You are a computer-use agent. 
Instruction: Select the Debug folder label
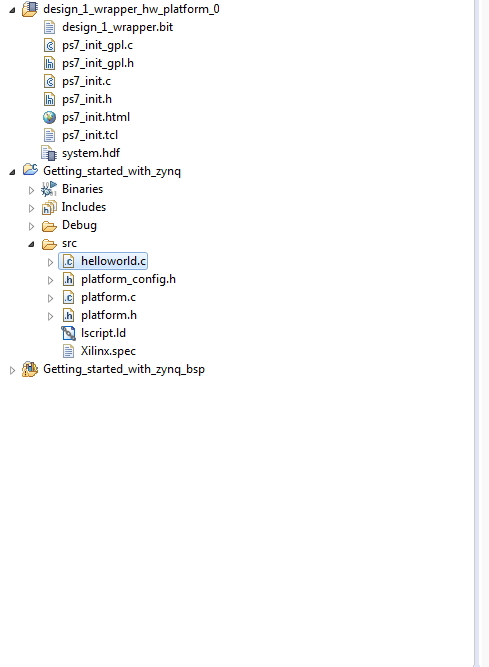[x=80, y=225]
